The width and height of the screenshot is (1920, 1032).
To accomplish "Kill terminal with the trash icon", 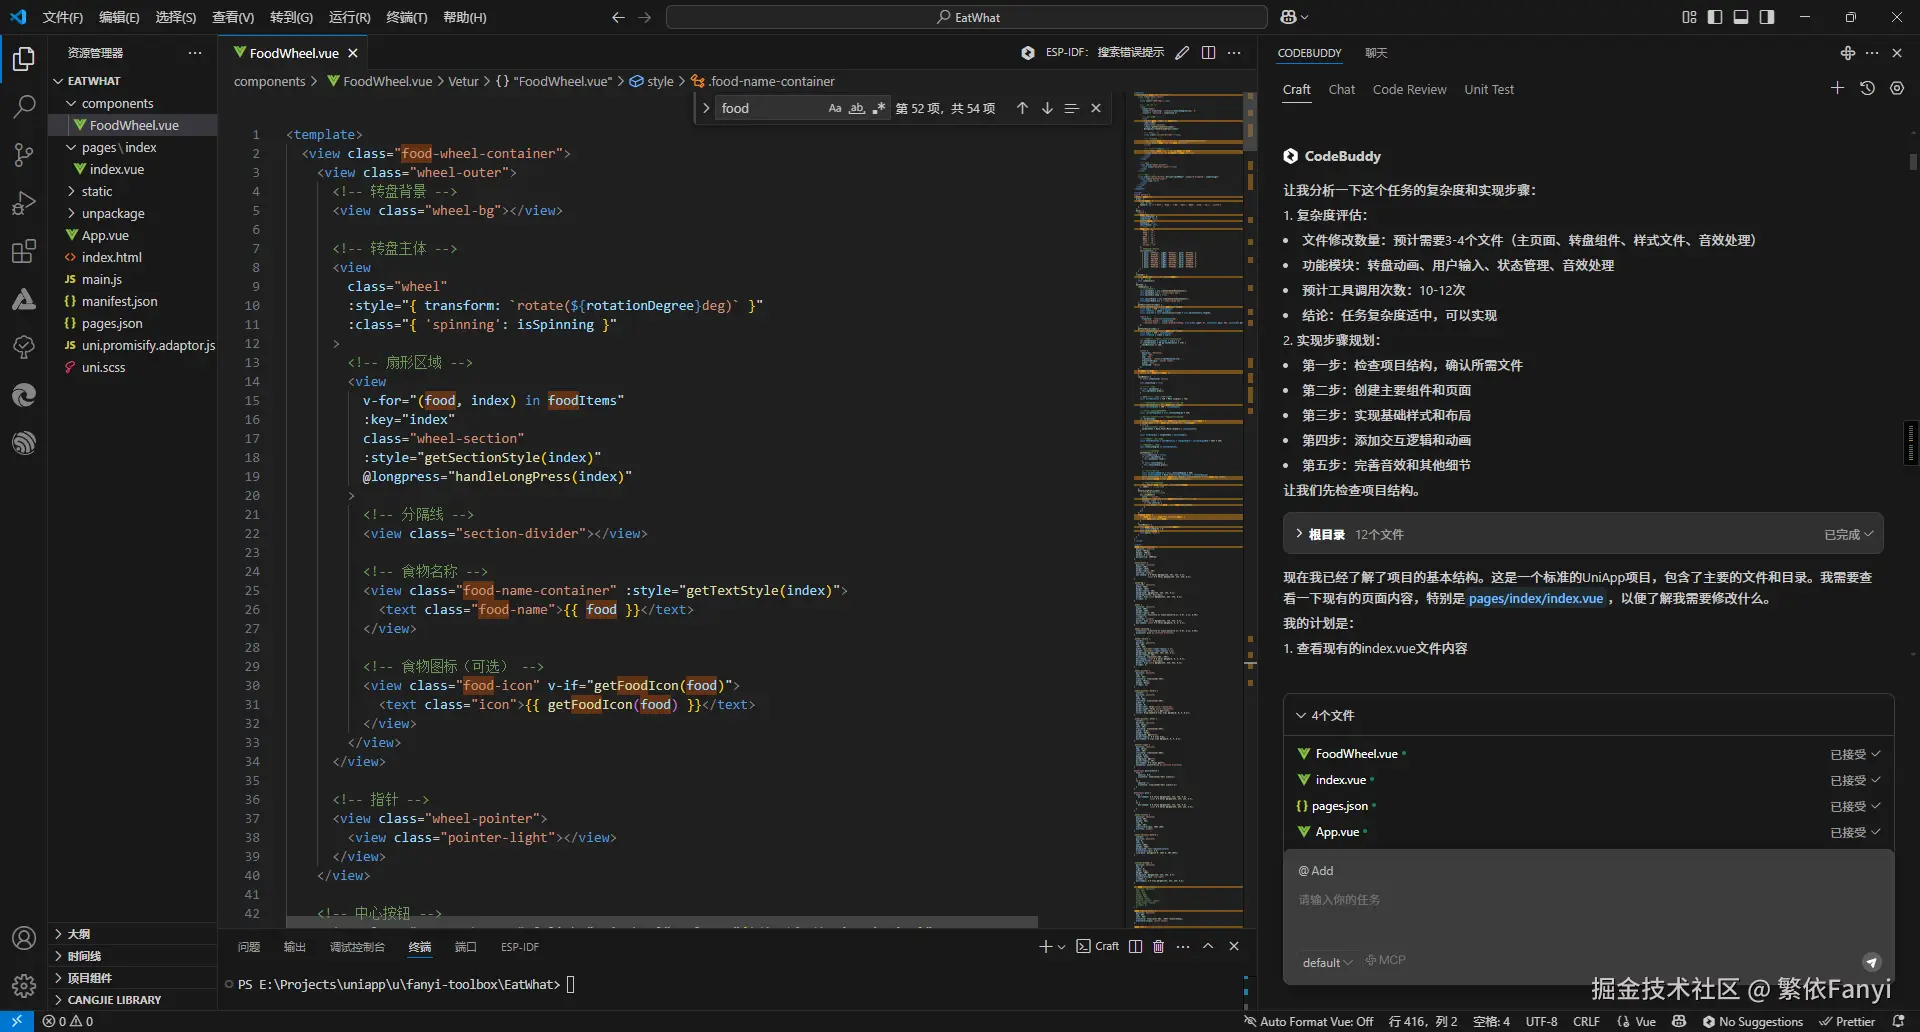I will (x=1158, y=946).
